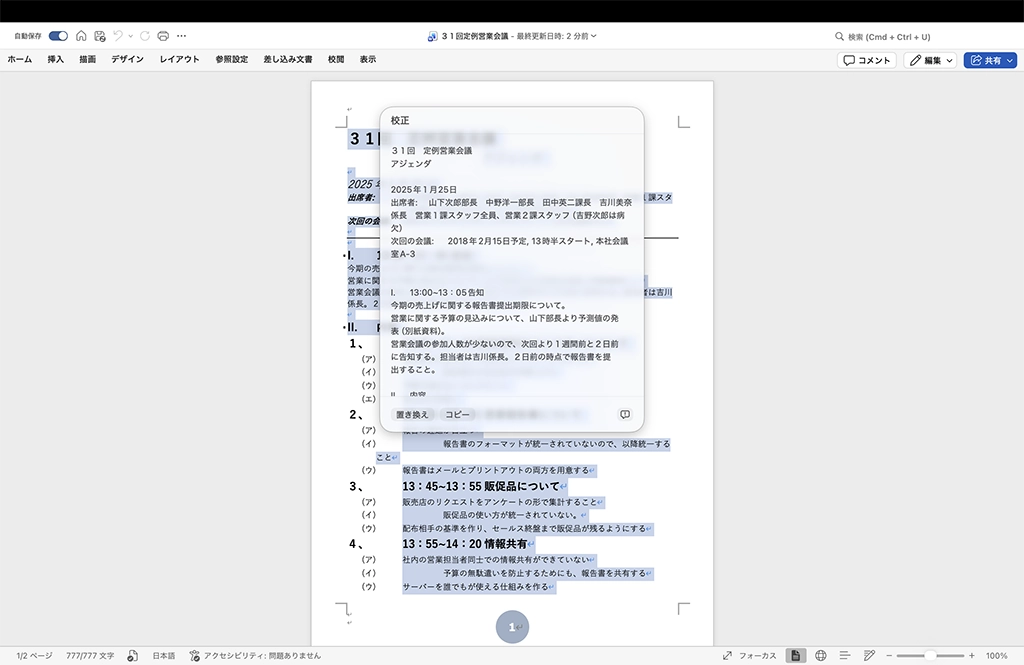
Task: Click the 置き換え button in the popup
Action: coord(412,414)
